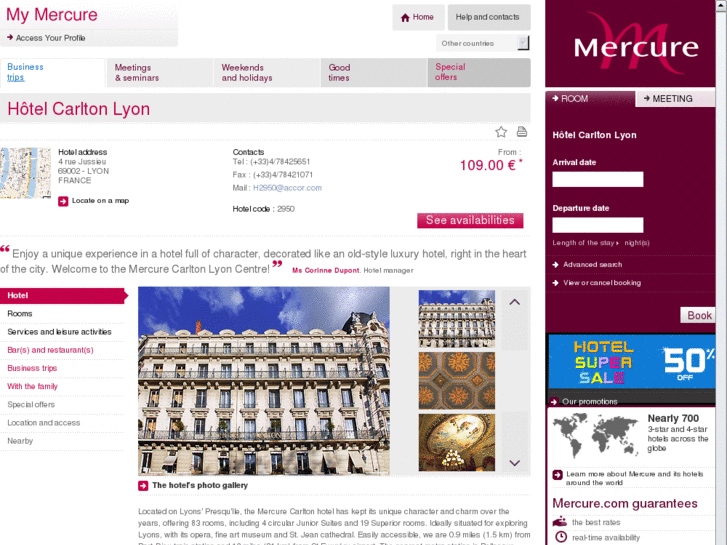
Task: Click the Book button
Action: pos(698,315)
